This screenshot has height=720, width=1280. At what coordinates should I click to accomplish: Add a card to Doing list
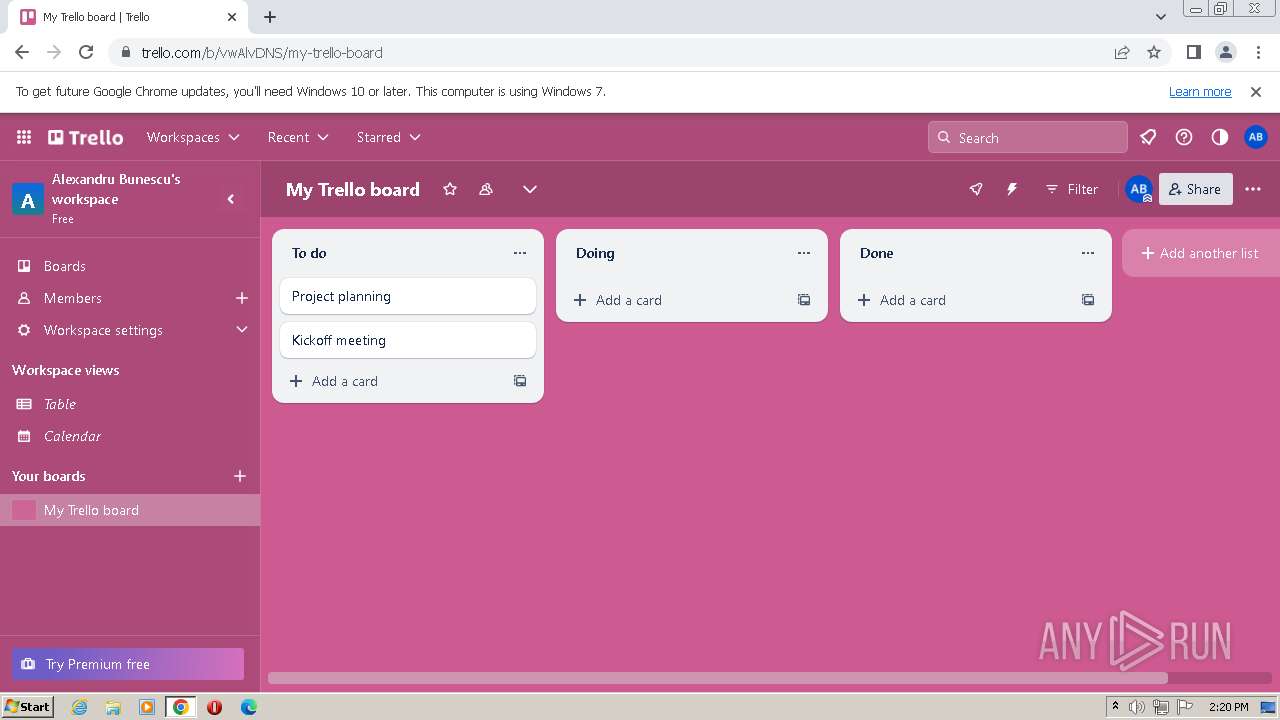676,300
